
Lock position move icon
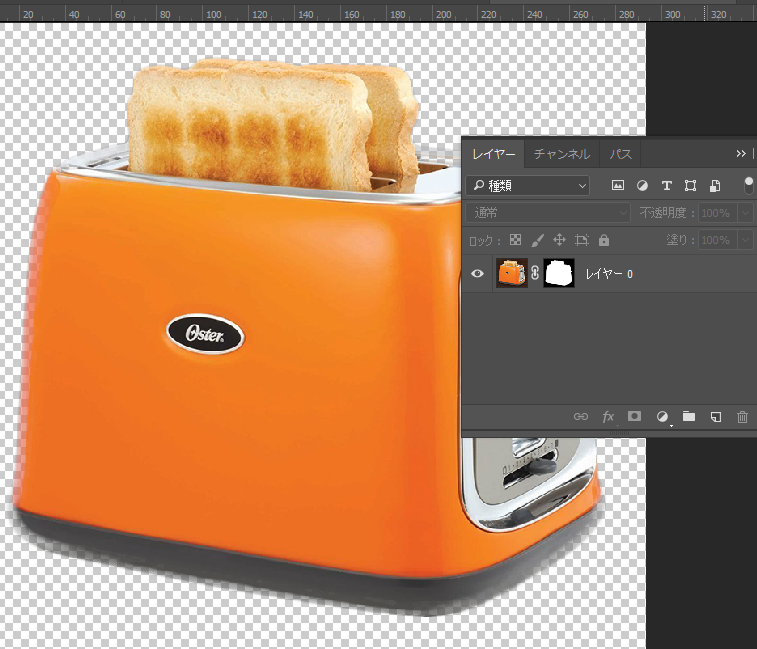[559, 240]
